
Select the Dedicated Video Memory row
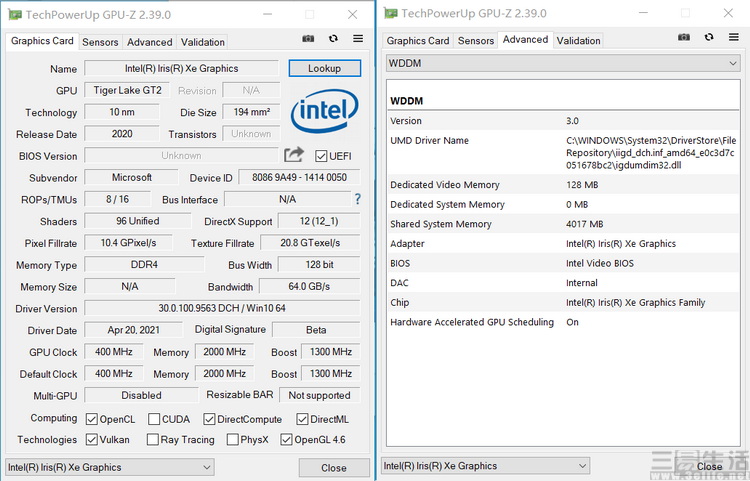tap(563, 185)
